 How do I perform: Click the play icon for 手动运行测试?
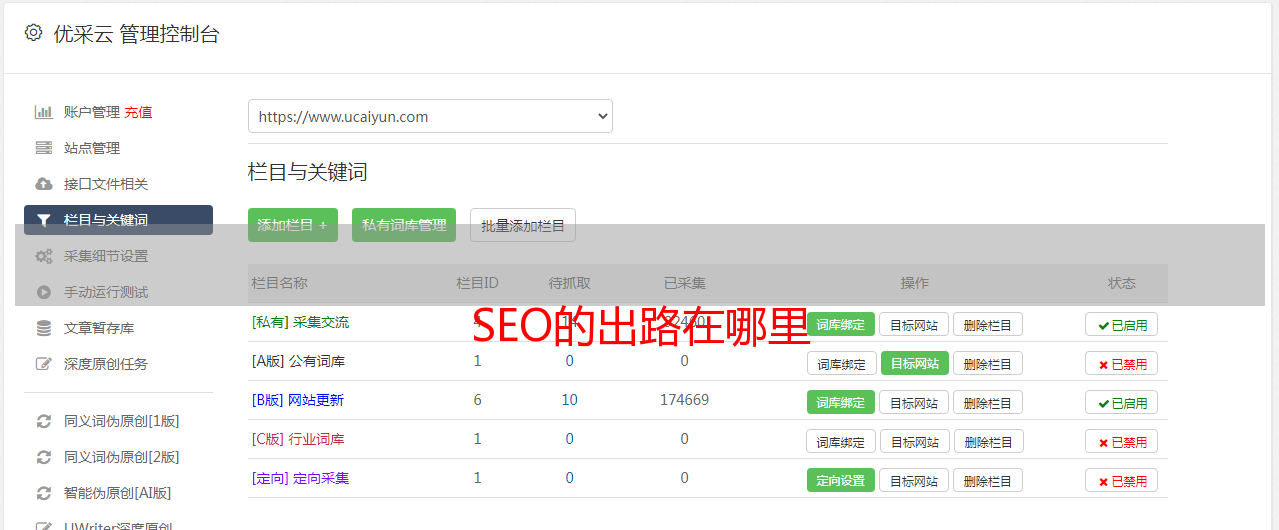point(43,292)
